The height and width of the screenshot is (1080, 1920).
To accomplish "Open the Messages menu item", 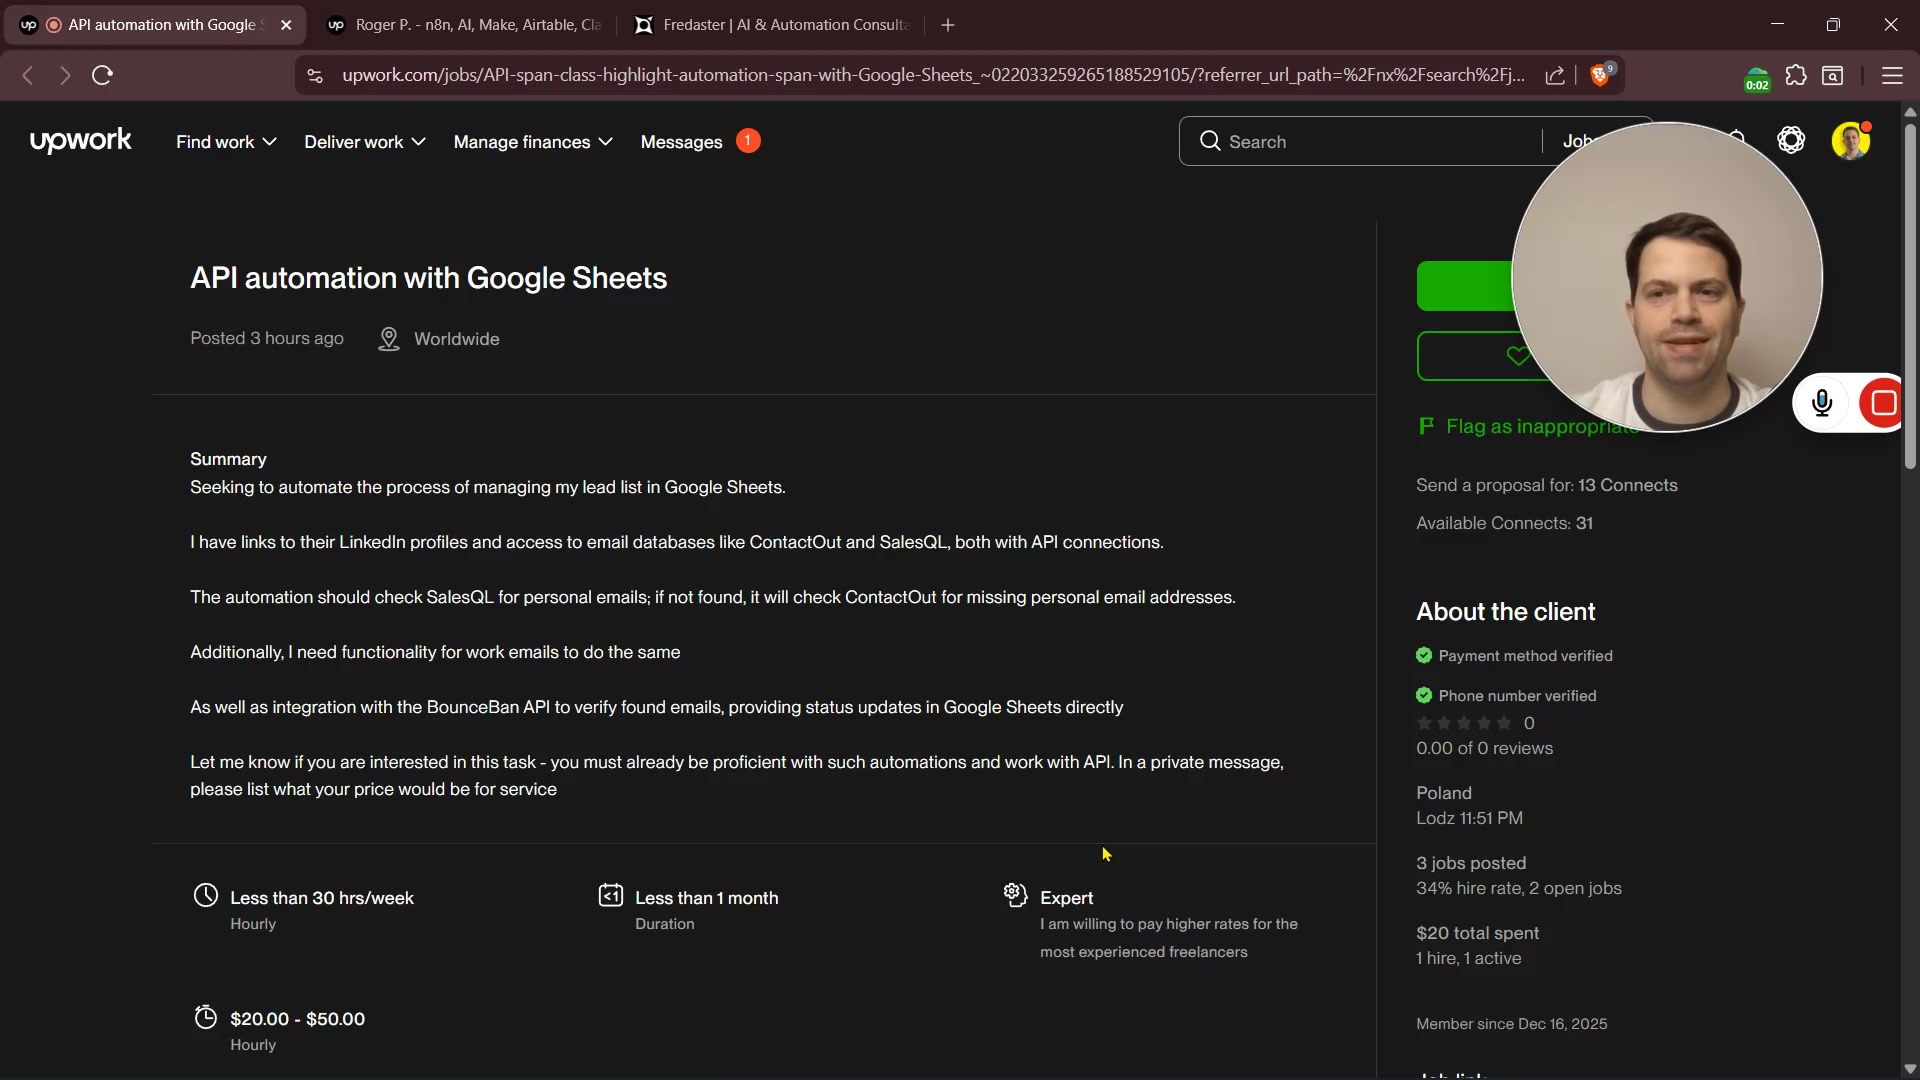I will pyautogui.click(x=681, y=142).
